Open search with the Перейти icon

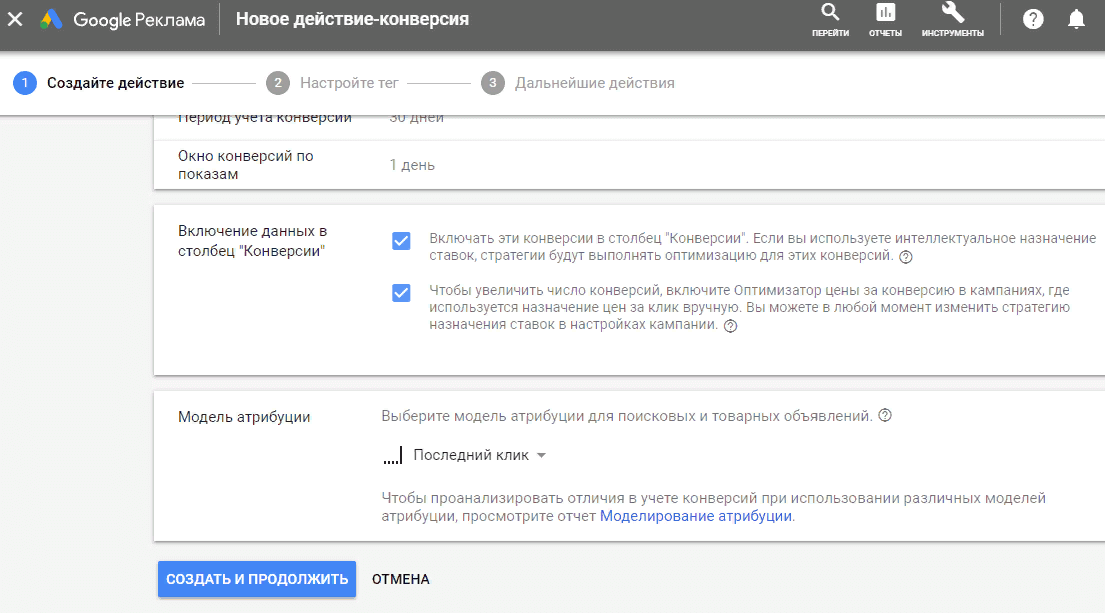tap(830, 17)
